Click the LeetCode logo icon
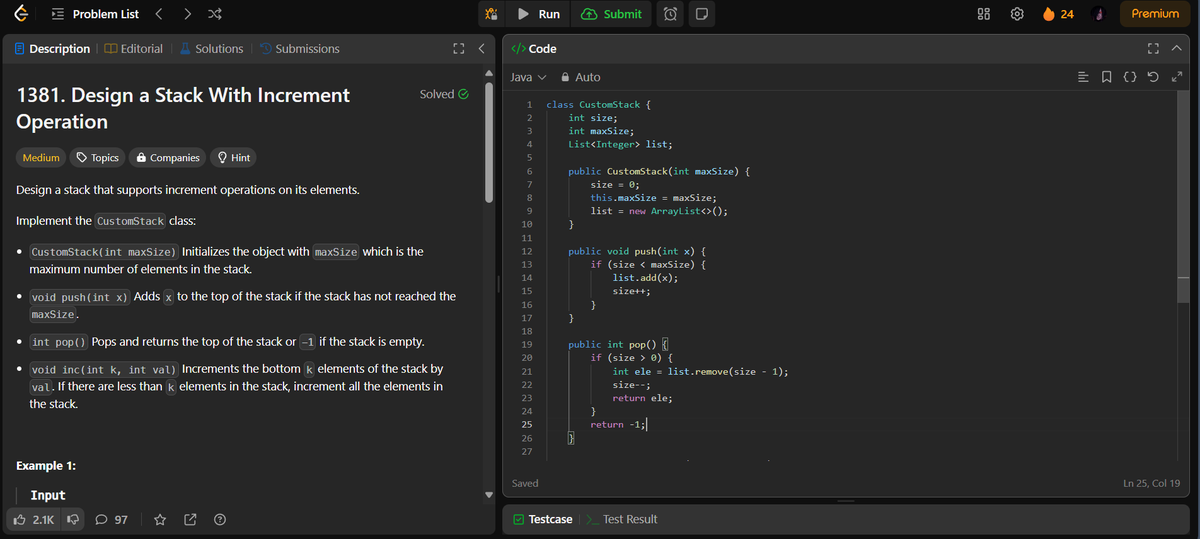 [x=21, y=14]
